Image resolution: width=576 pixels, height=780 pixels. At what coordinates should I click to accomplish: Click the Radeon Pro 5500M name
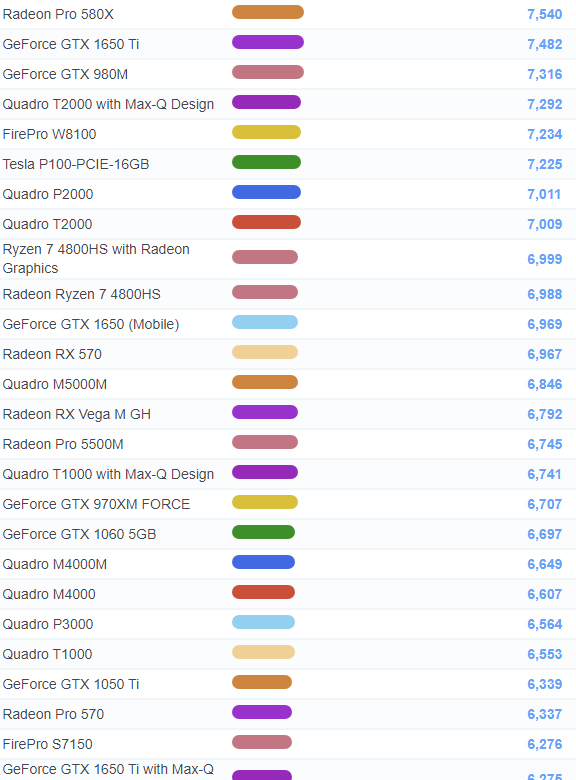click(63, 444)
